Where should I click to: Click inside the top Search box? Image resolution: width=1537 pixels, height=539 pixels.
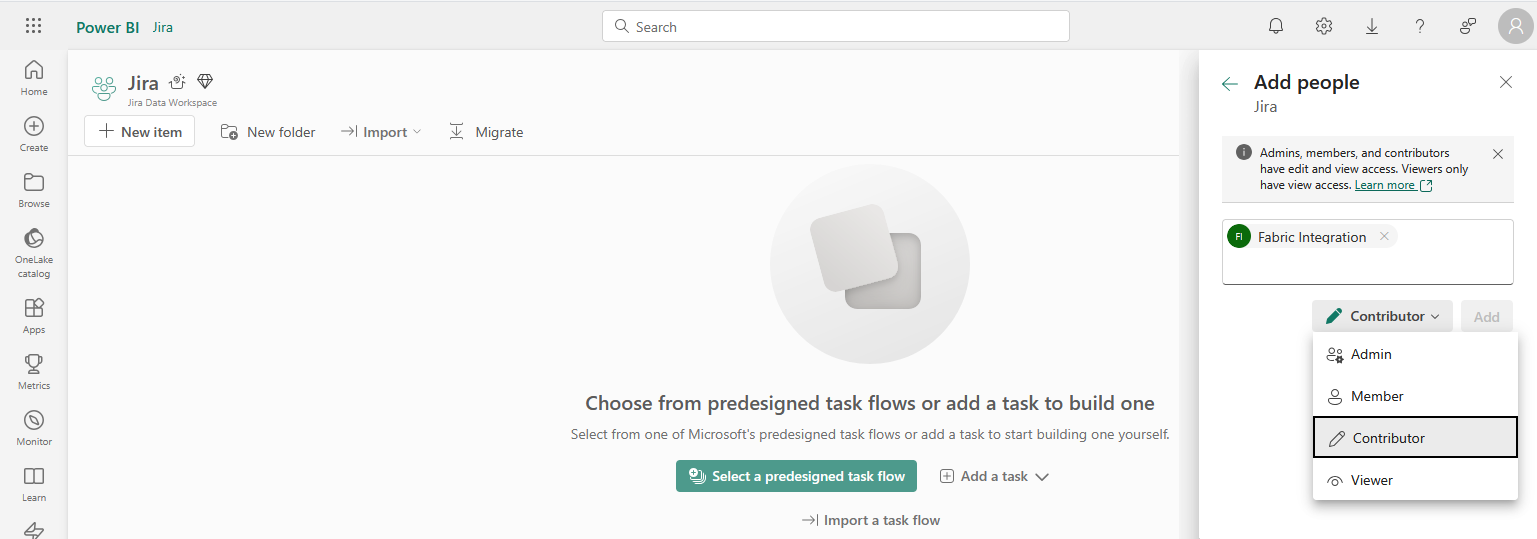tap(835, 27)
